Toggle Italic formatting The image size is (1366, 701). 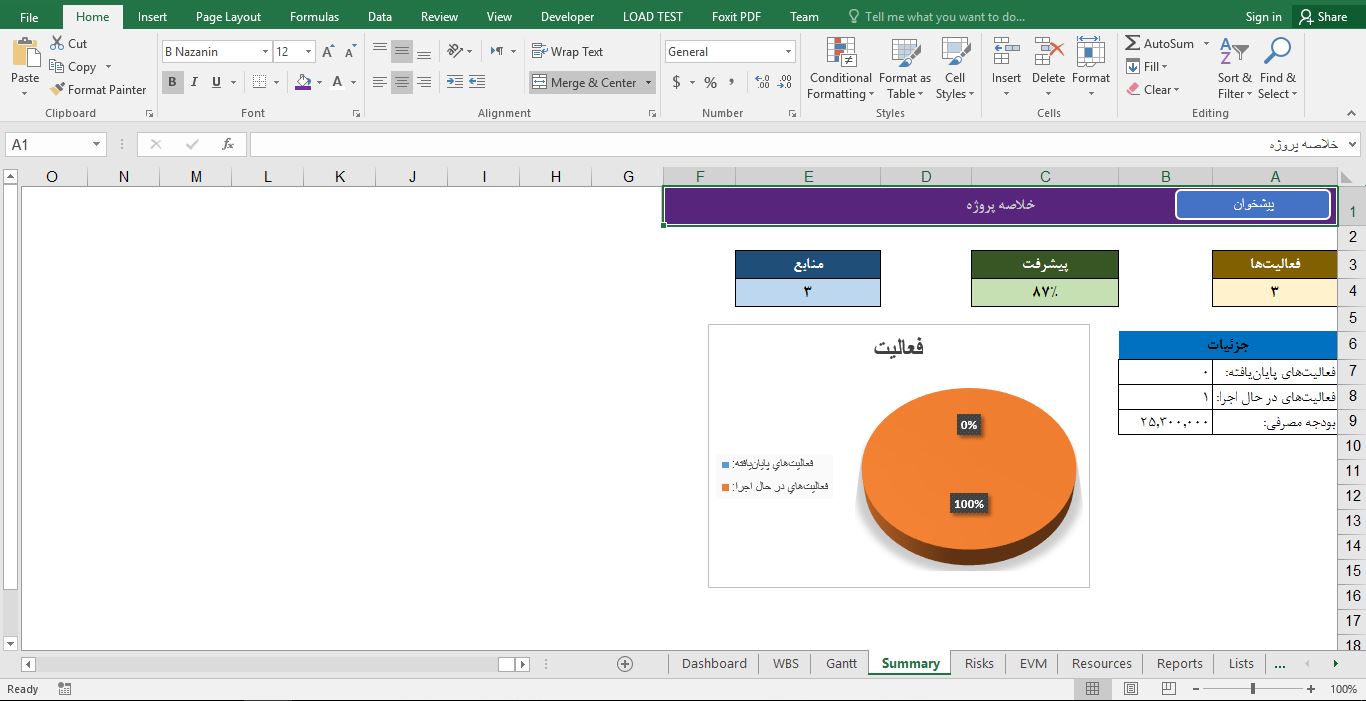[194, 82]
